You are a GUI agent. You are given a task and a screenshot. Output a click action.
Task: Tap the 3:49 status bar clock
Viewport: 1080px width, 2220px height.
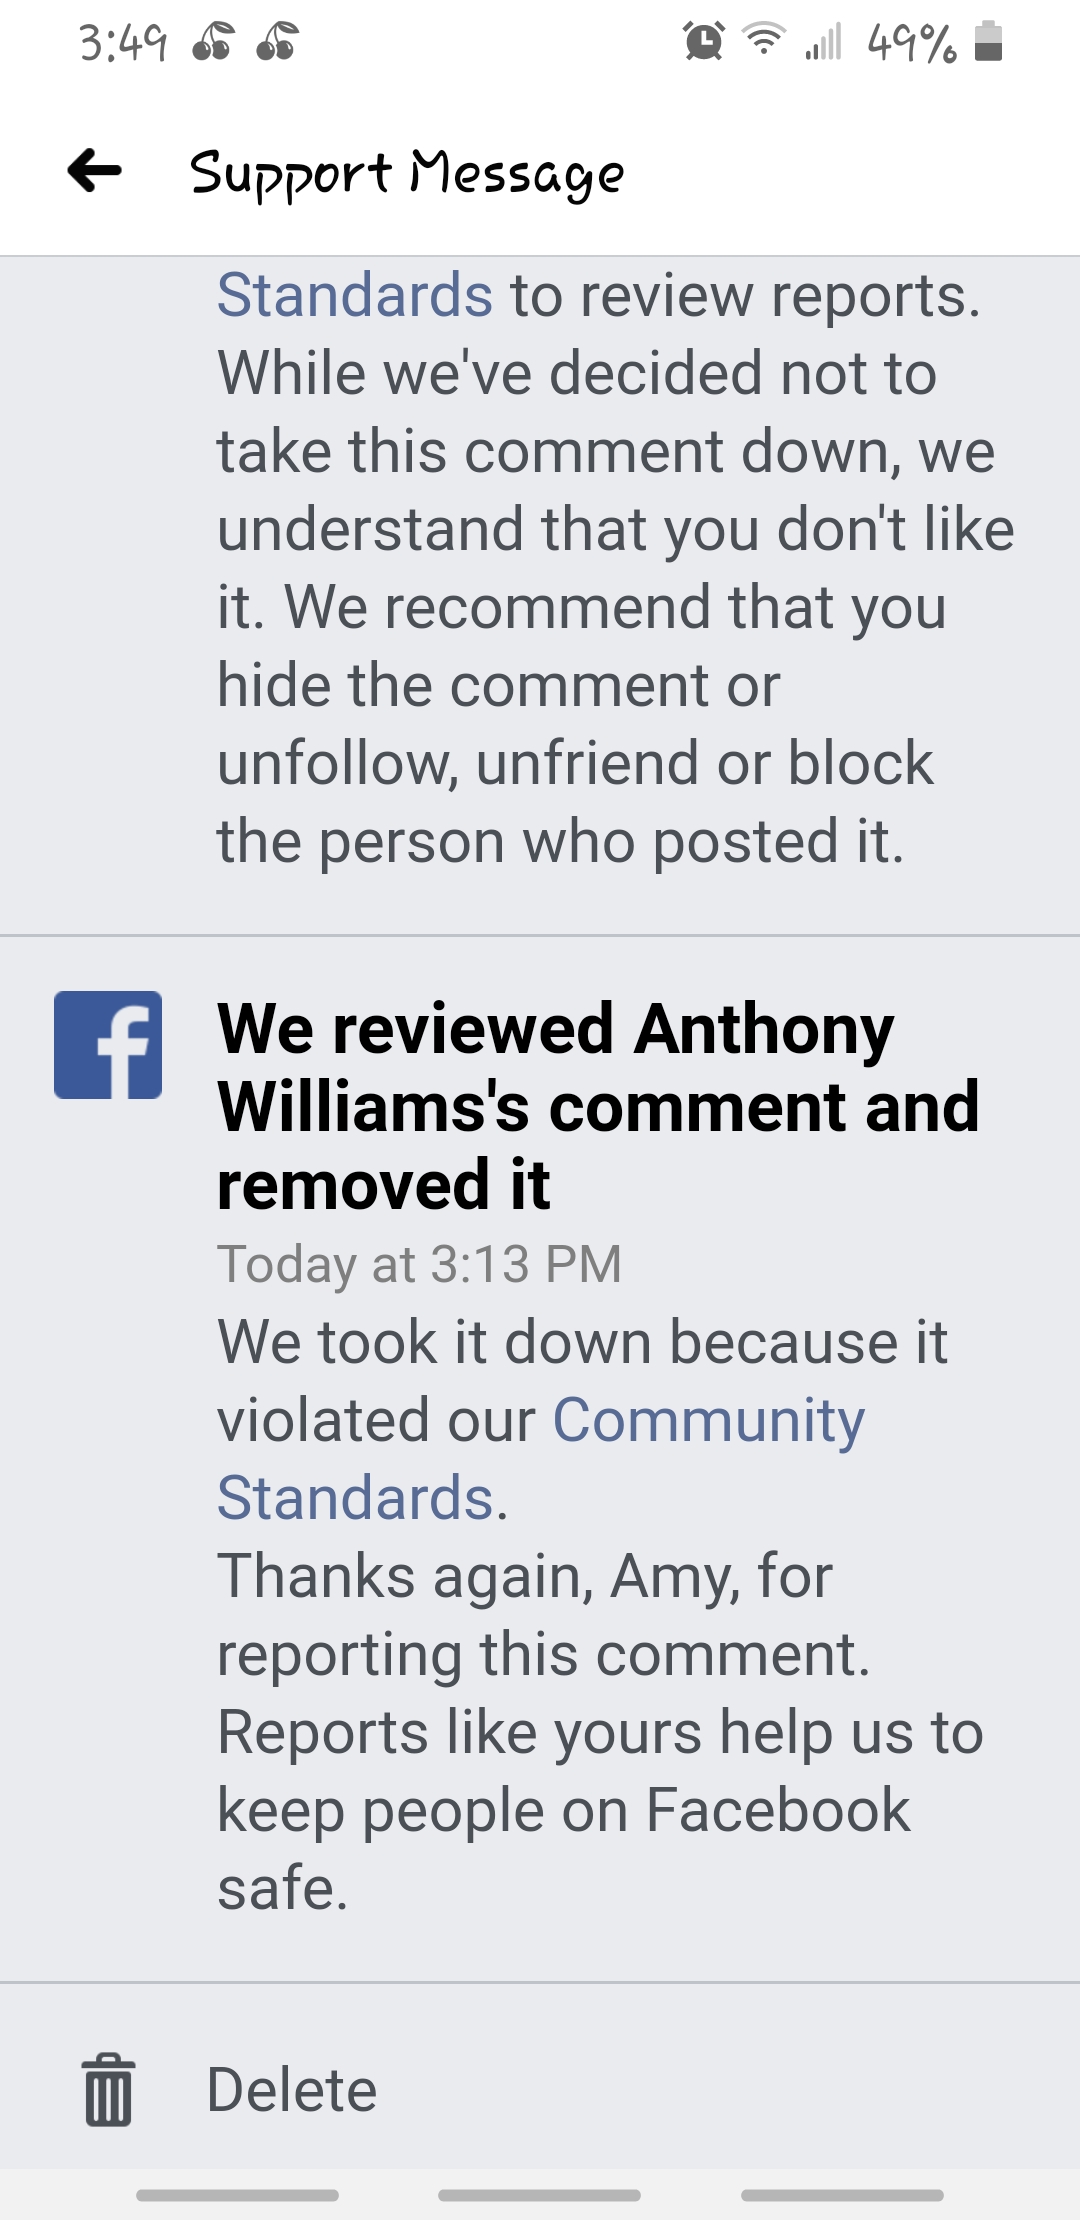point(122,43)
